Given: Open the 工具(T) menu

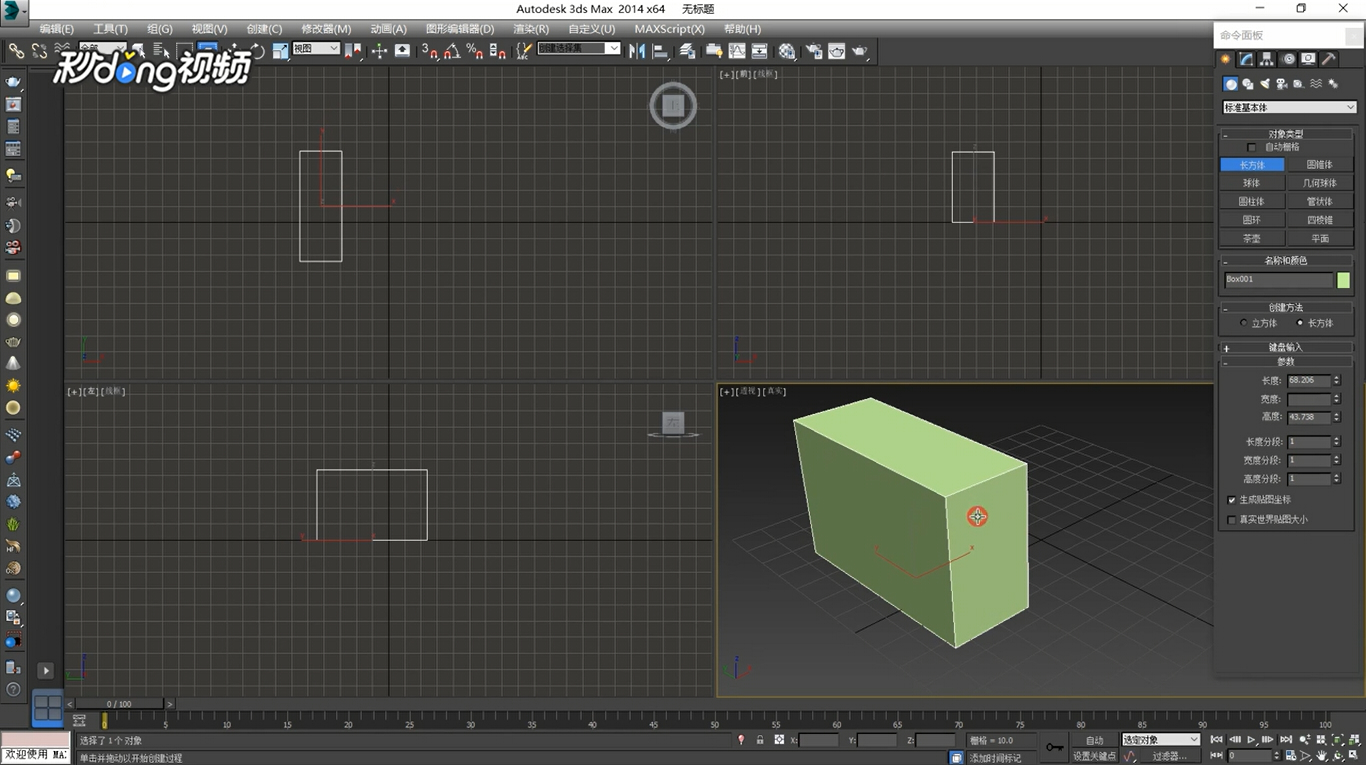Looking at the screenshot, I should coord(110,29).
